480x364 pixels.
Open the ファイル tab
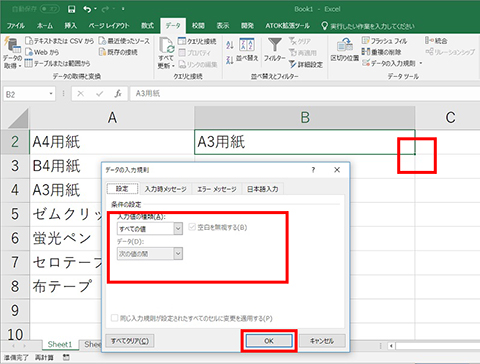tap(16, 26)
